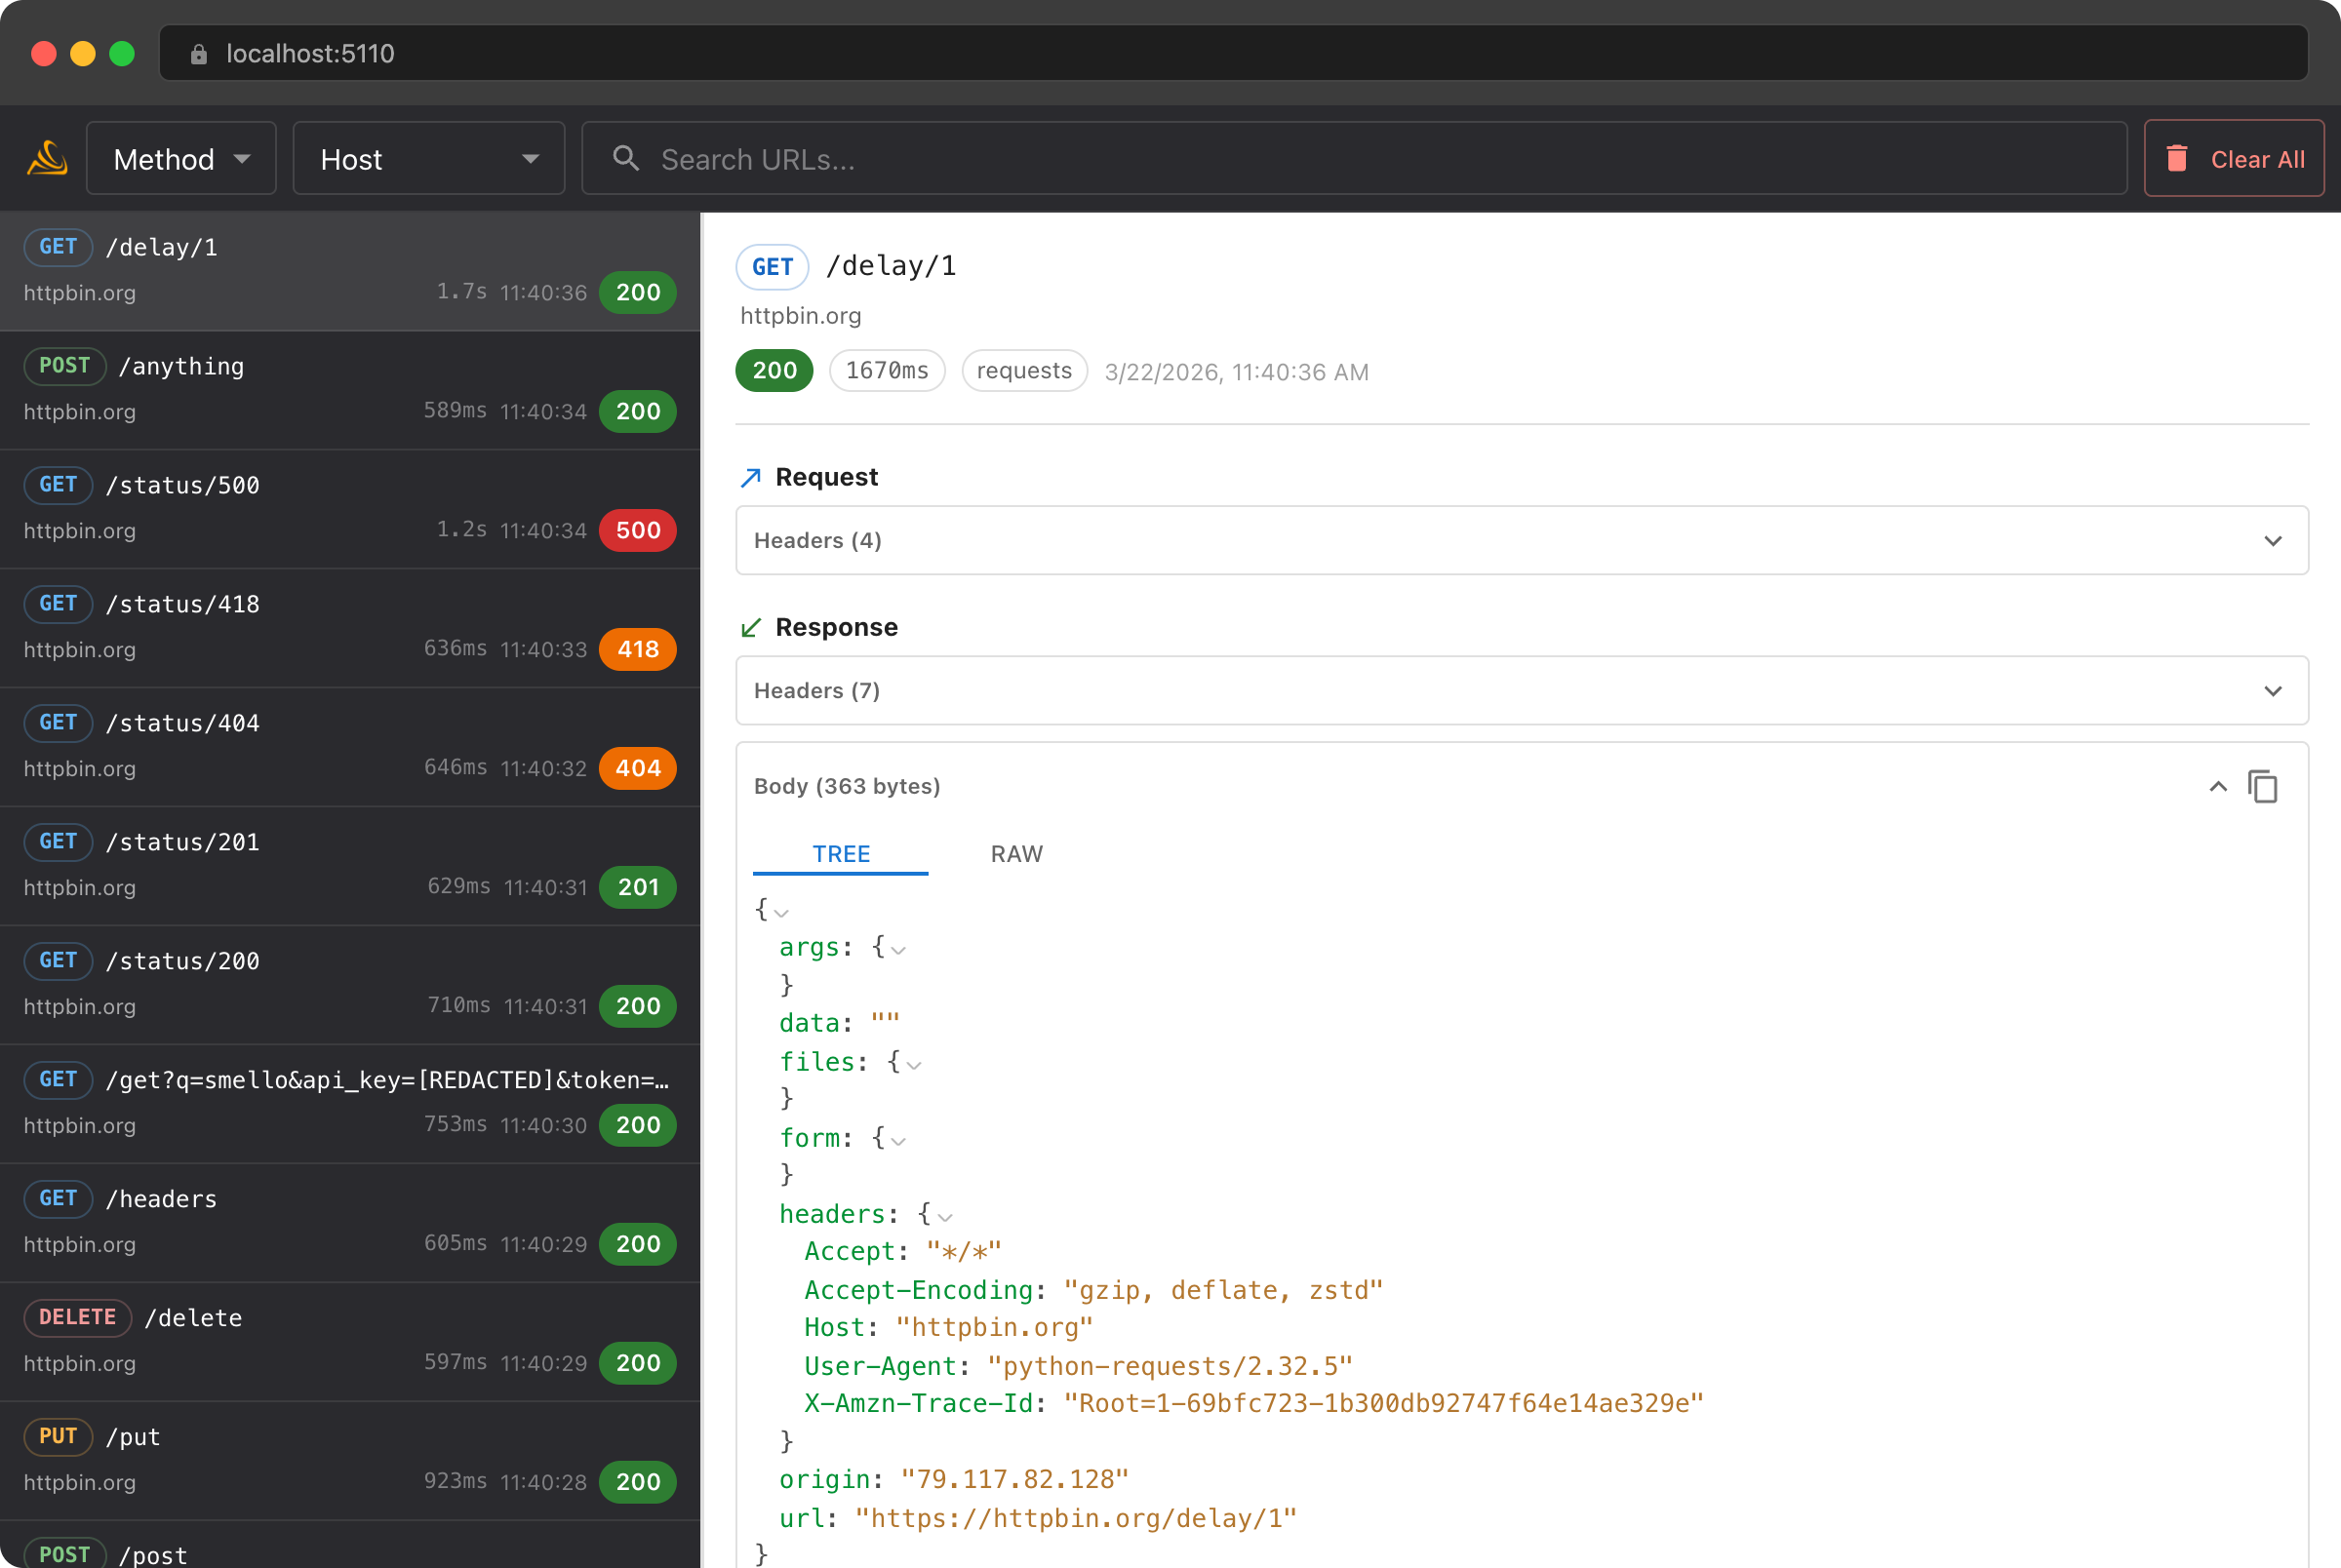The height and width of the screenshot is (1568, 2341).
Task: Click the Request arrow icon
Action: tap(750, 478)
